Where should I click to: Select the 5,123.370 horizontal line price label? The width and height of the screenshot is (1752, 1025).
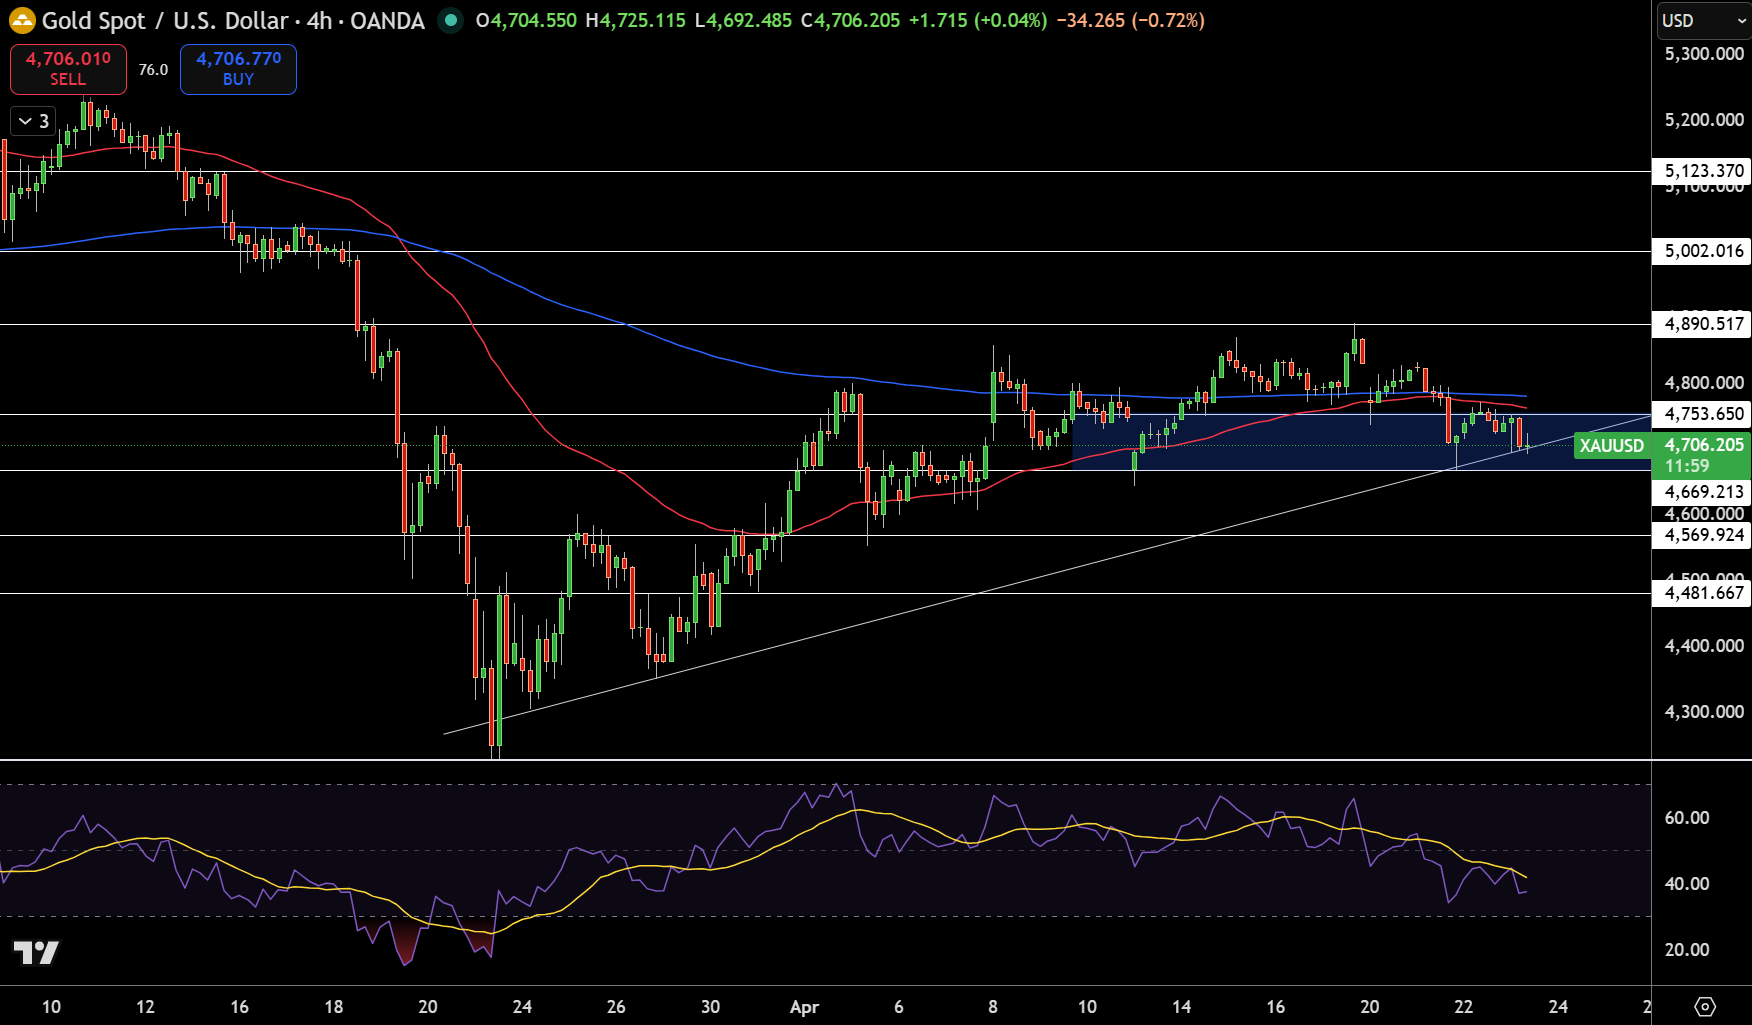1702,171
